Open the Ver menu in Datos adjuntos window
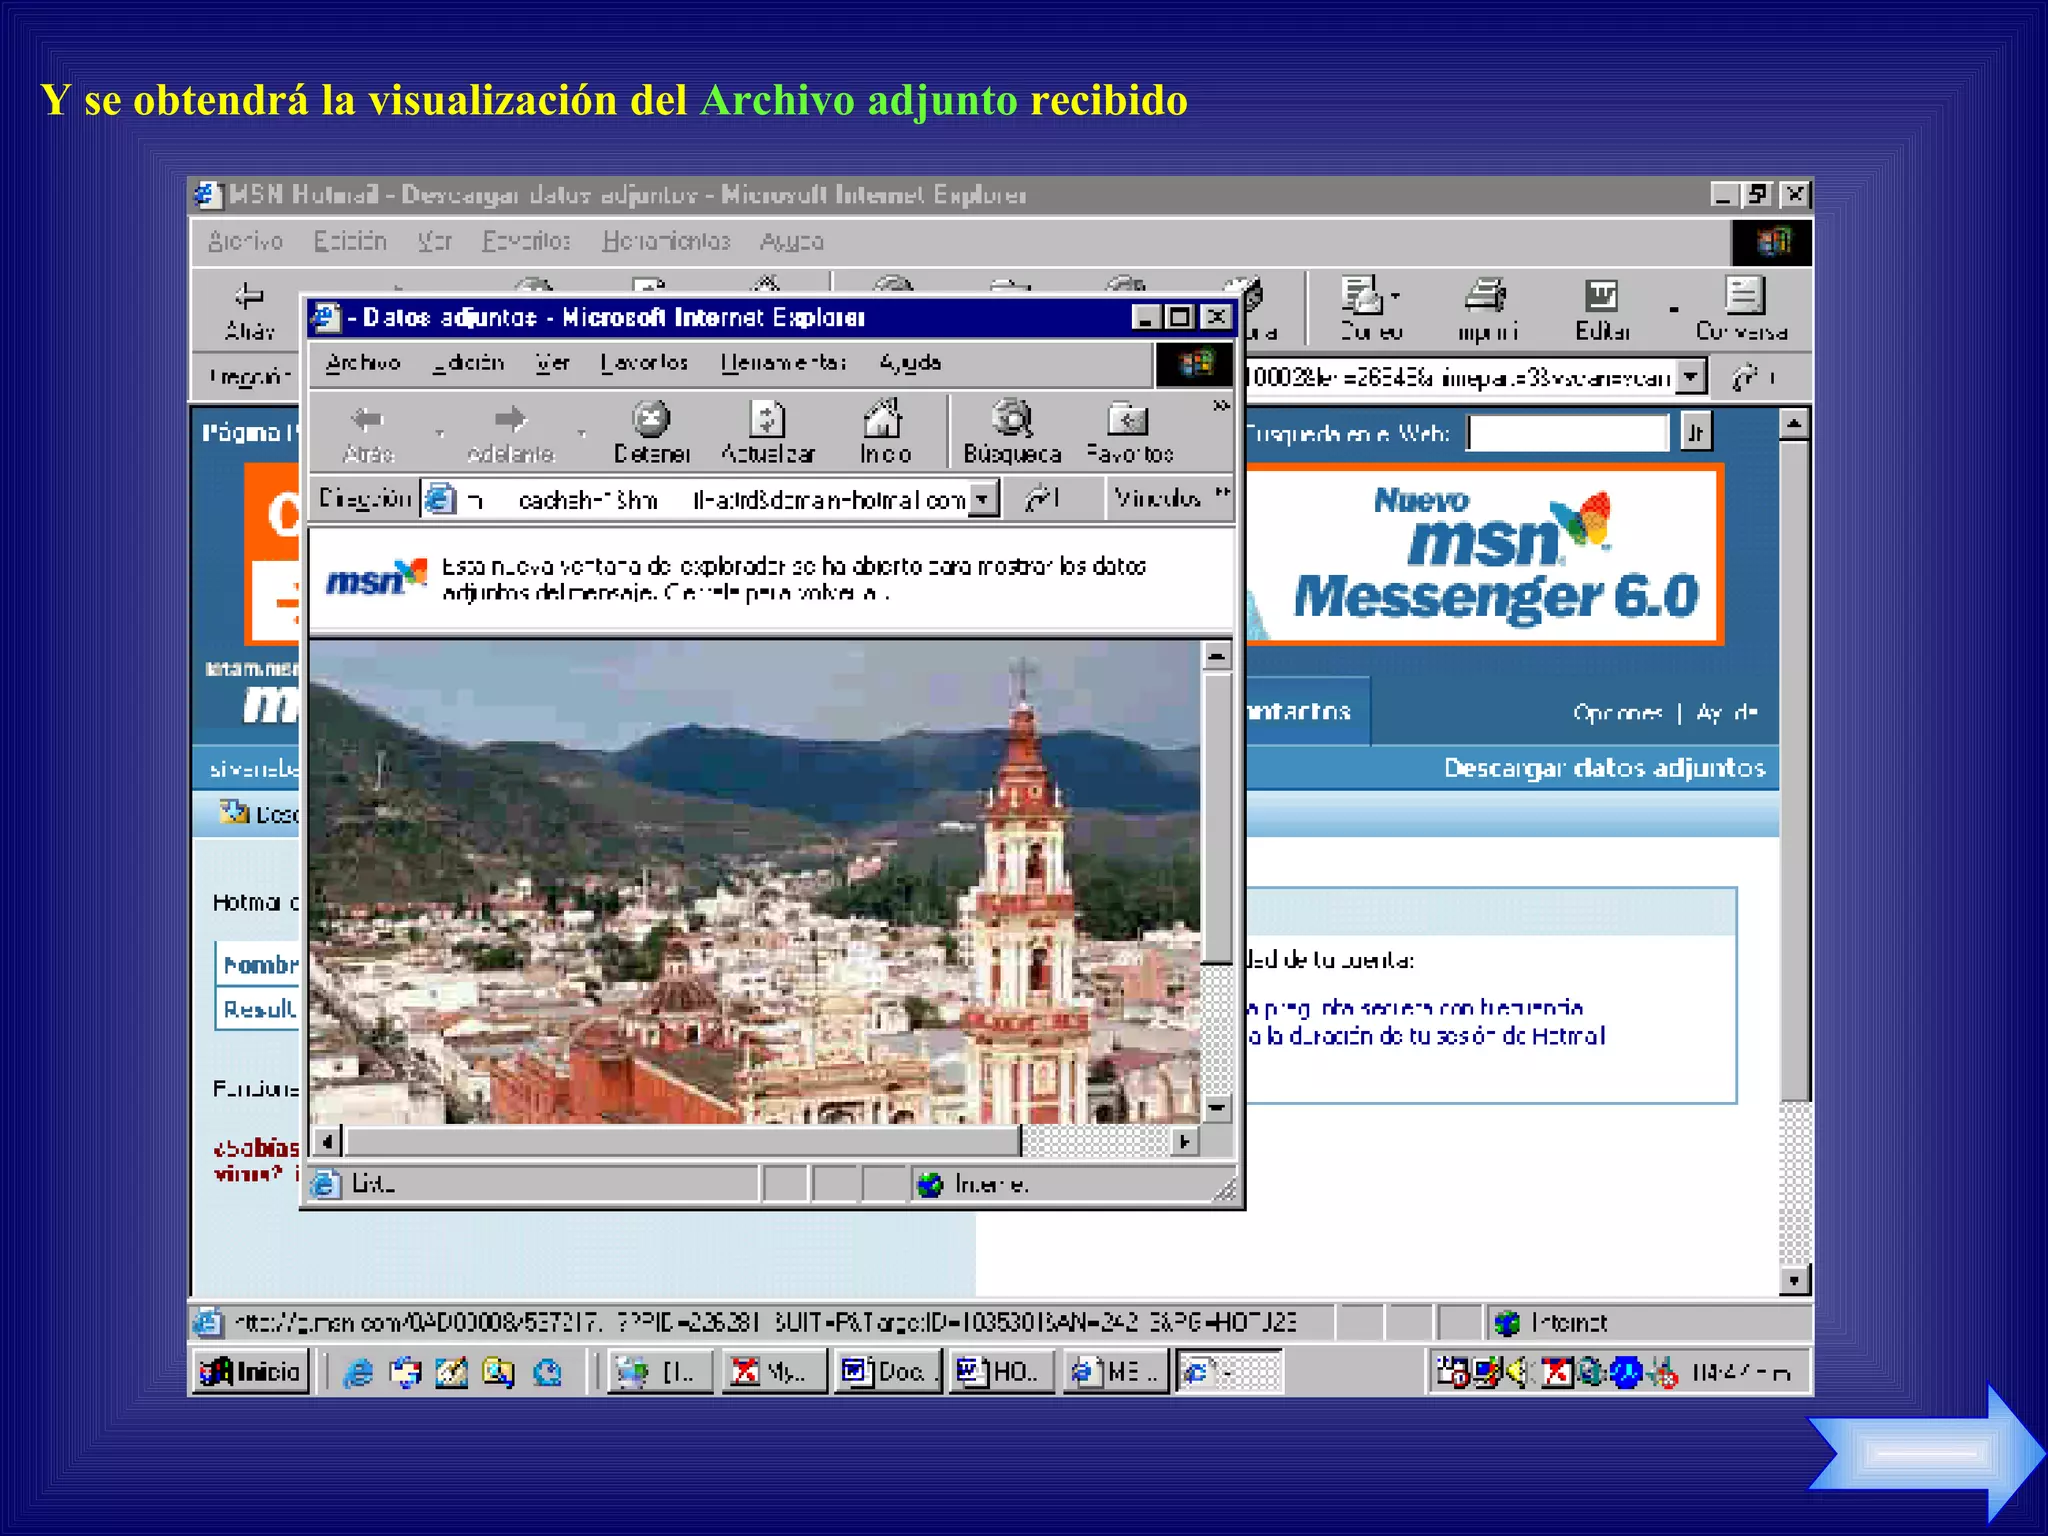The width and height of the screenshot is (2048, 1536). [x=552, y=363]
